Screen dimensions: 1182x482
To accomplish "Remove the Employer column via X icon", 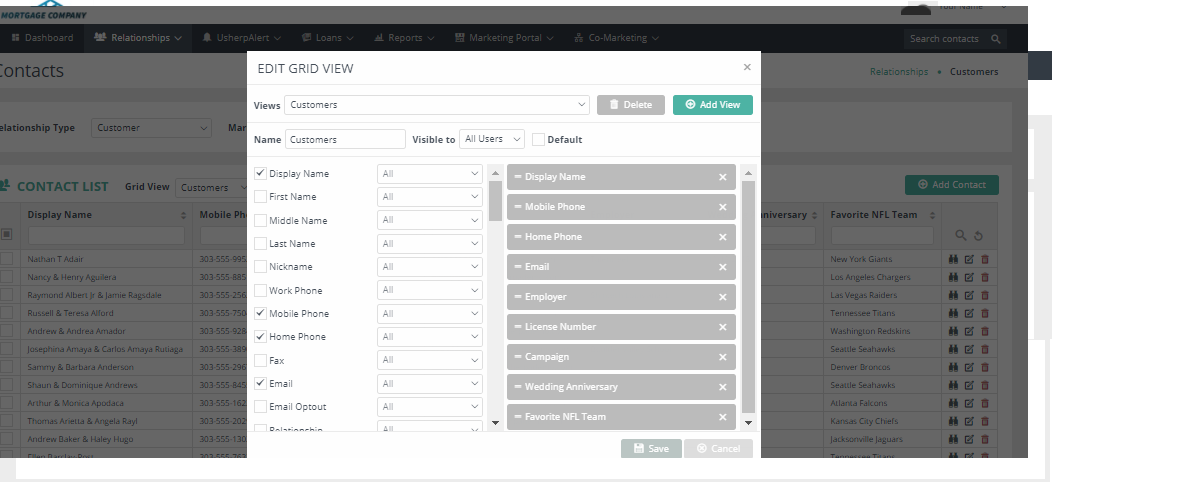I will [x=722, y=297].
